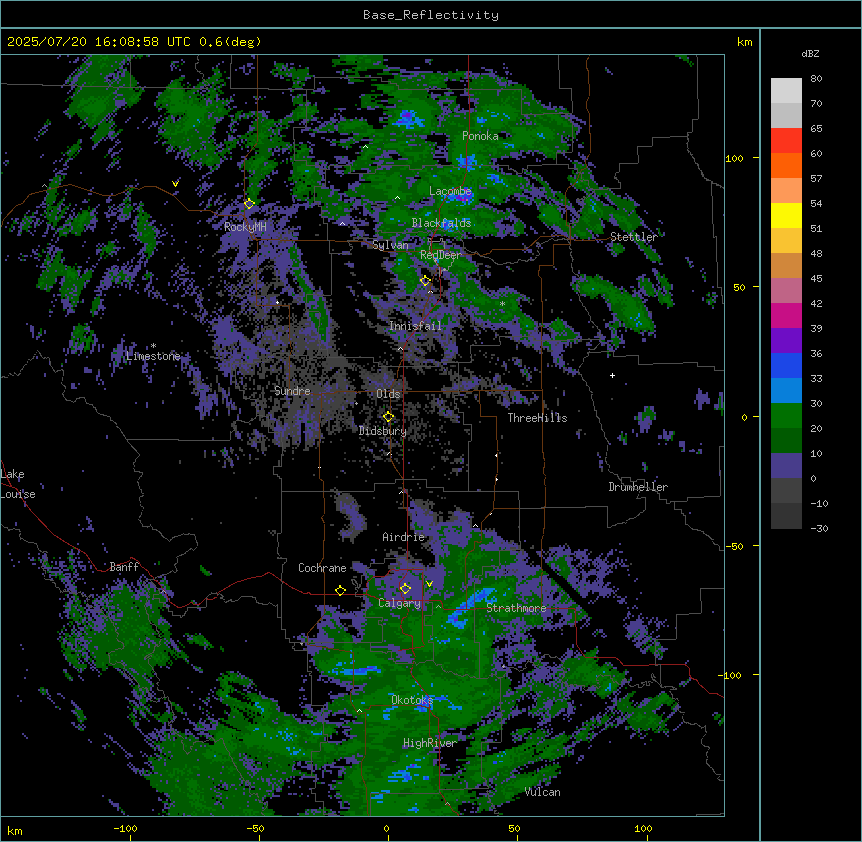The width and height of the screenshot is (862, 842).
Task: Click the 80 value on dBZ scale
Action: point(816,79)
